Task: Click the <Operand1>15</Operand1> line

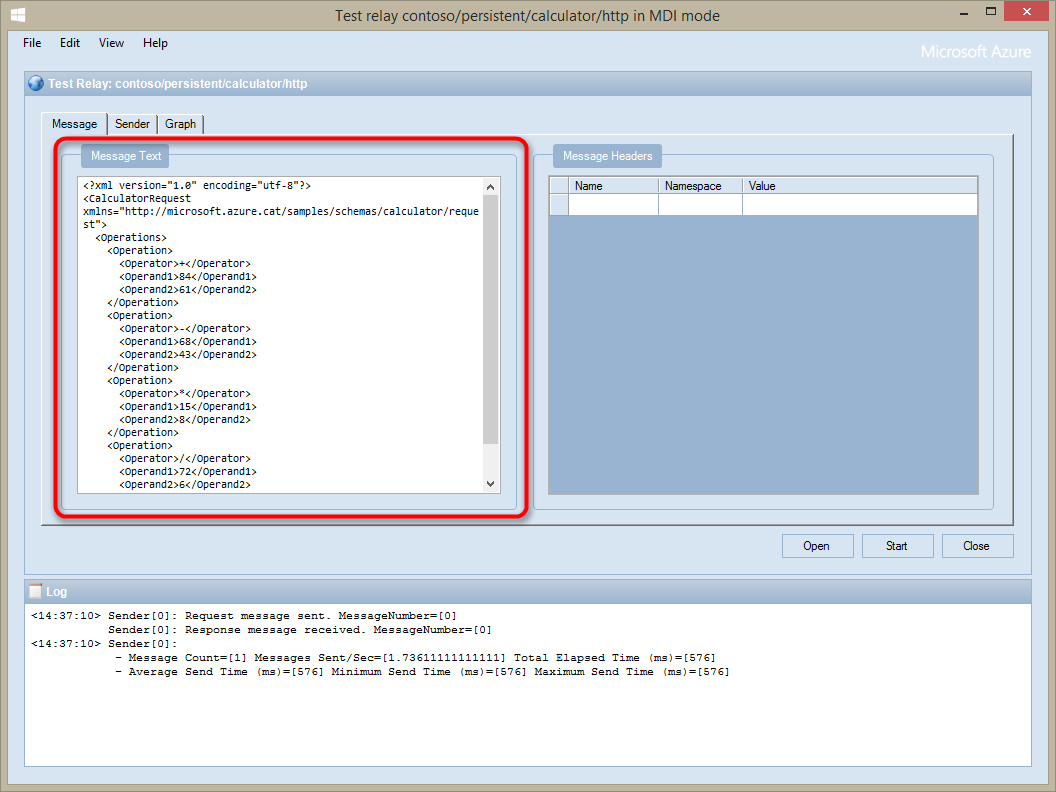Action: tap(188, 407)
